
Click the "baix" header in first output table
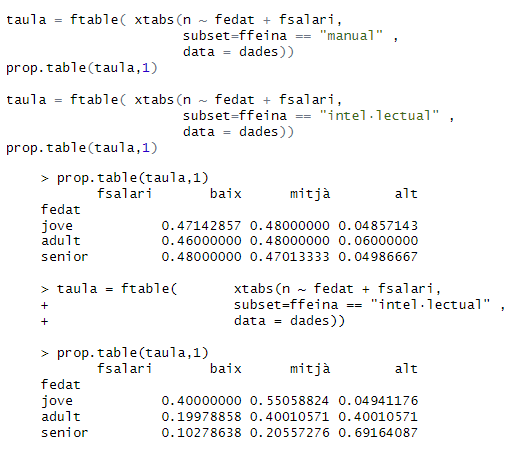[x=226, y=194]
